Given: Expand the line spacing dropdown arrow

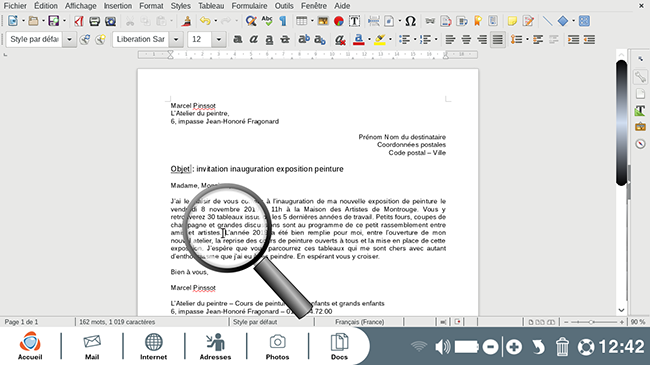Looking at the screenshot, I should coord(527,39).
